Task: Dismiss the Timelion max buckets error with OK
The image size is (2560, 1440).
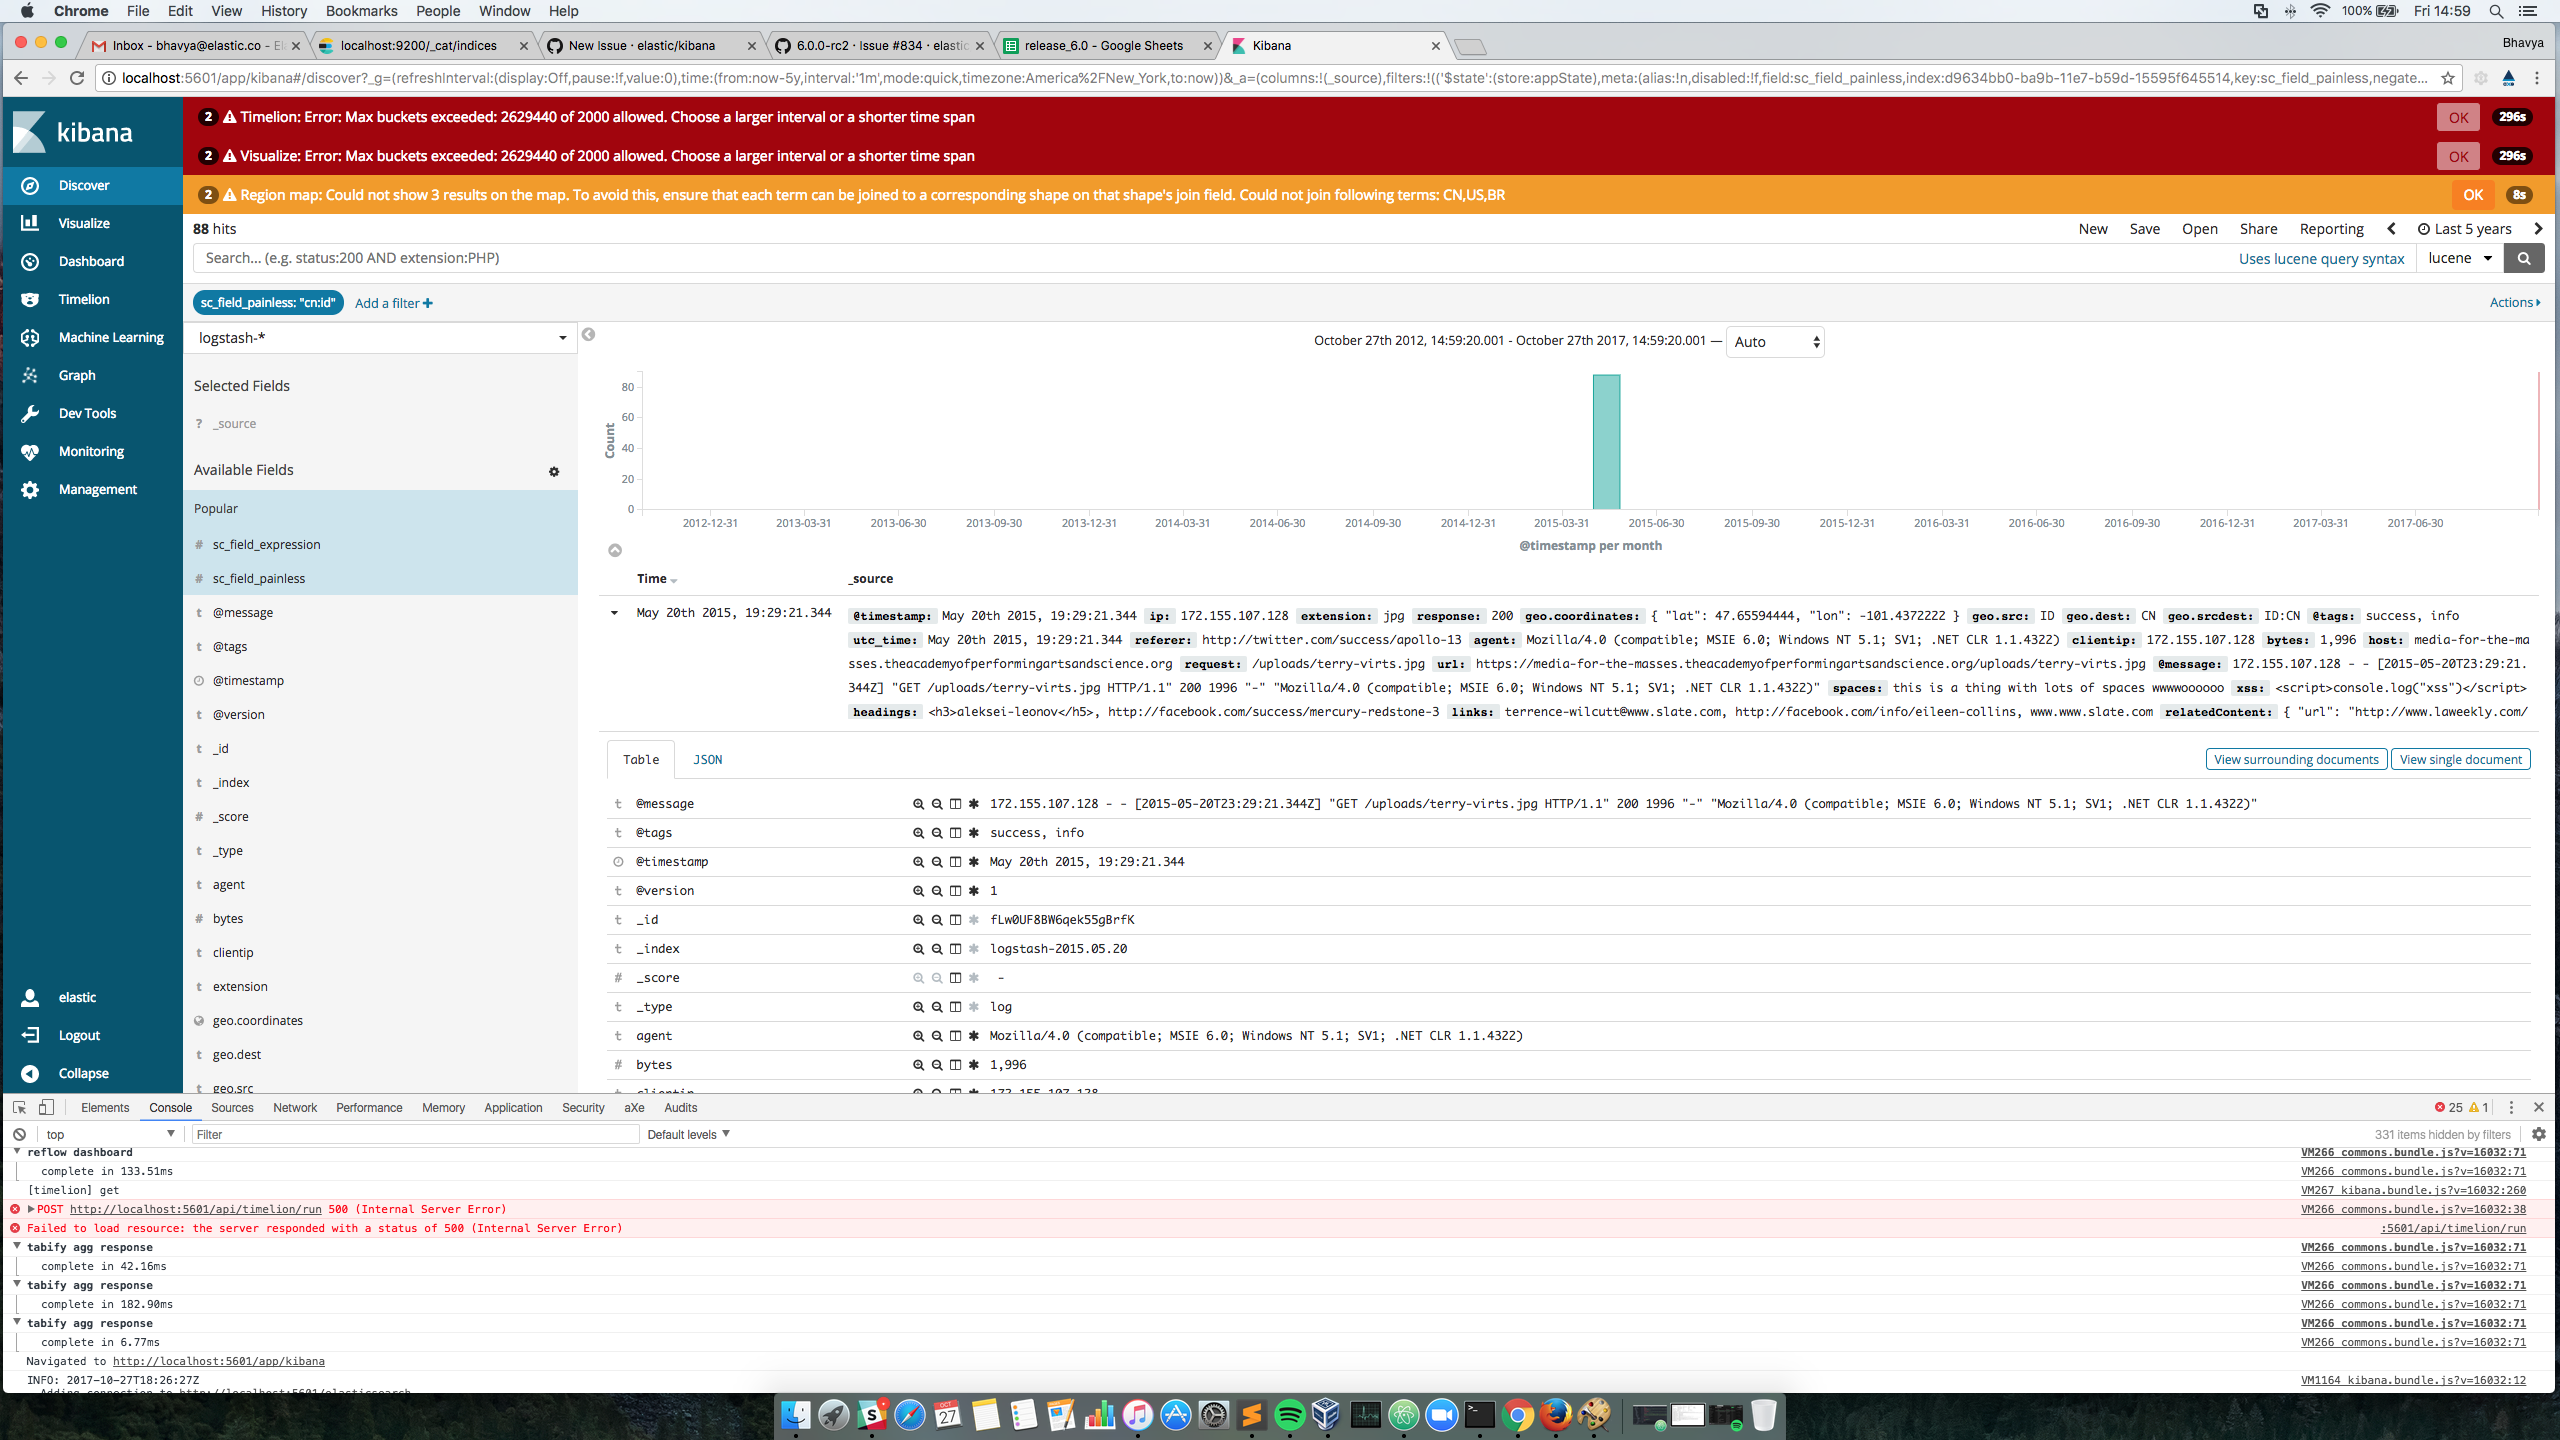Action: (x=2458, y=116)
